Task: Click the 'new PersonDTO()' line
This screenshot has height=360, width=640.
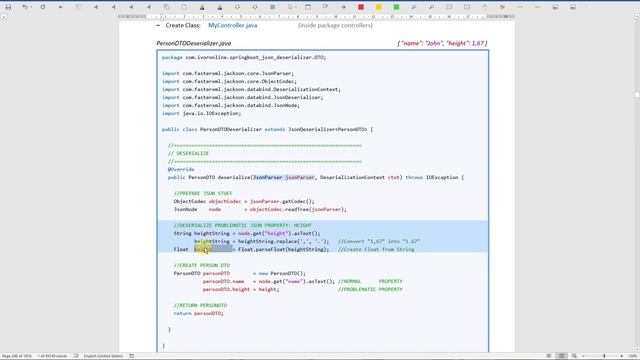Action: coord(240,273)
